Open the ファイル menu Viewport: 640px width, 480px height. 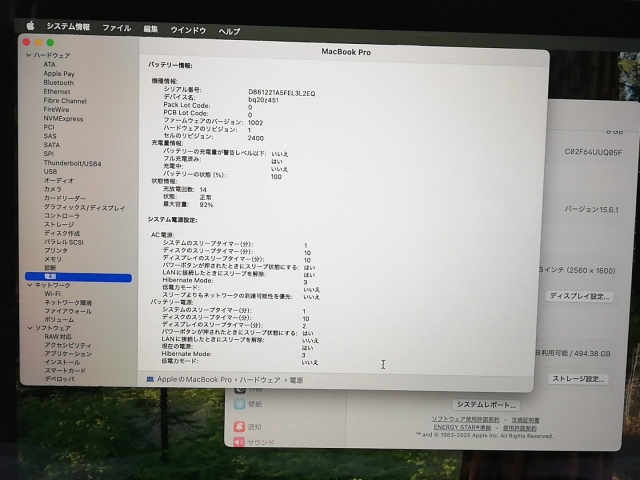[x=116, y=28]
